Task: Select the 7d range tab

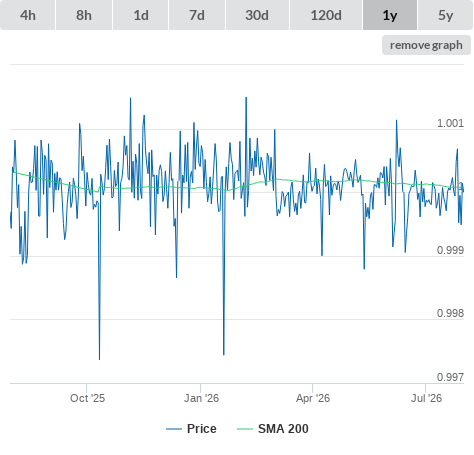Action: tap(197, 15)
